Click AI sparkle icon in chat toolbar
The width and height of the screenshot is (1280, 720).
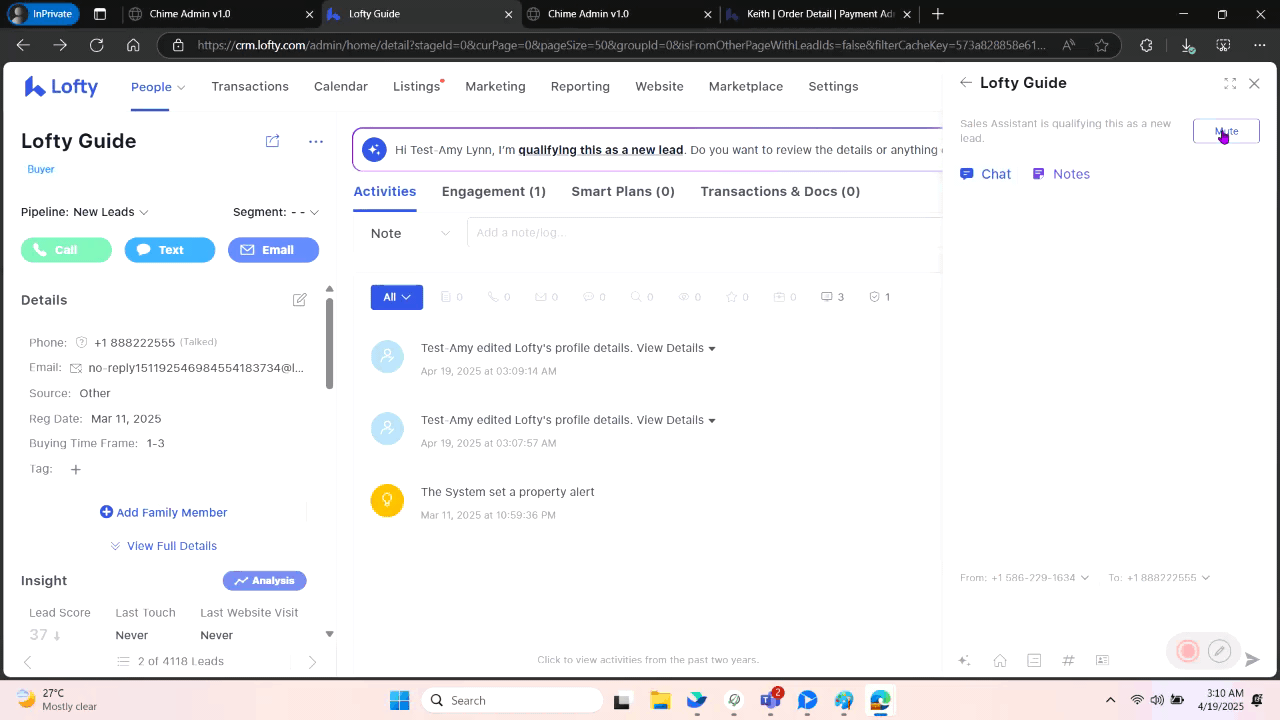tap(964, 660)
